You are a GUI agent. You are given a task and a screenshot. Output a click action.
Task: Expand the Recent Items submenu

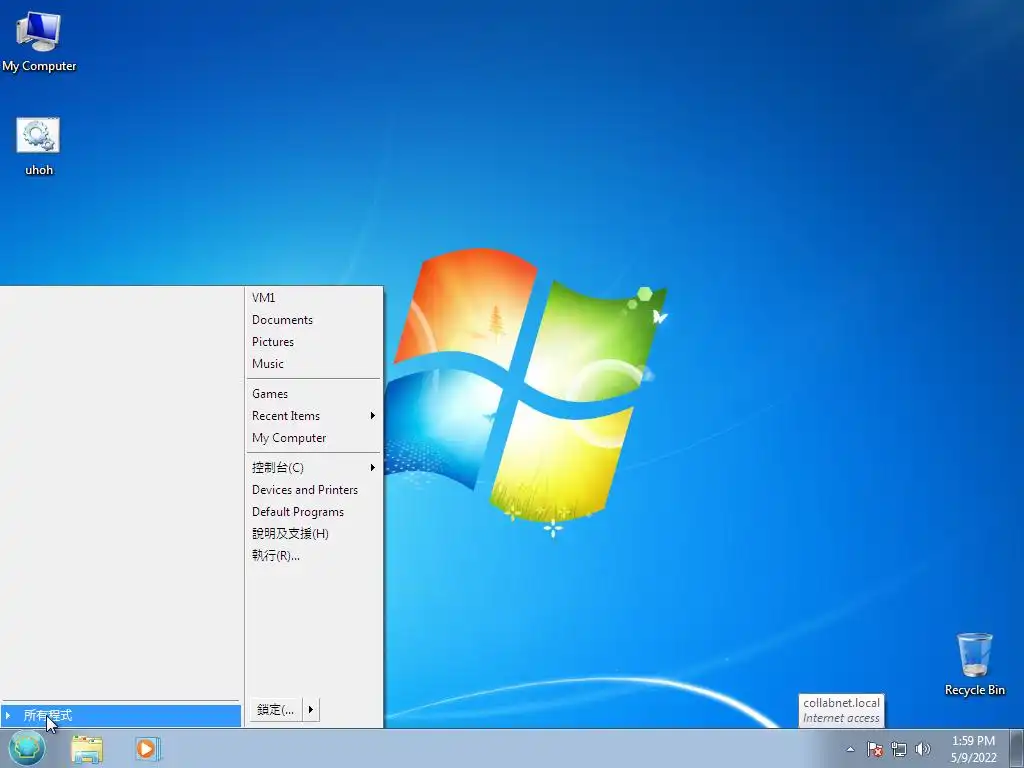click(313, 416)
